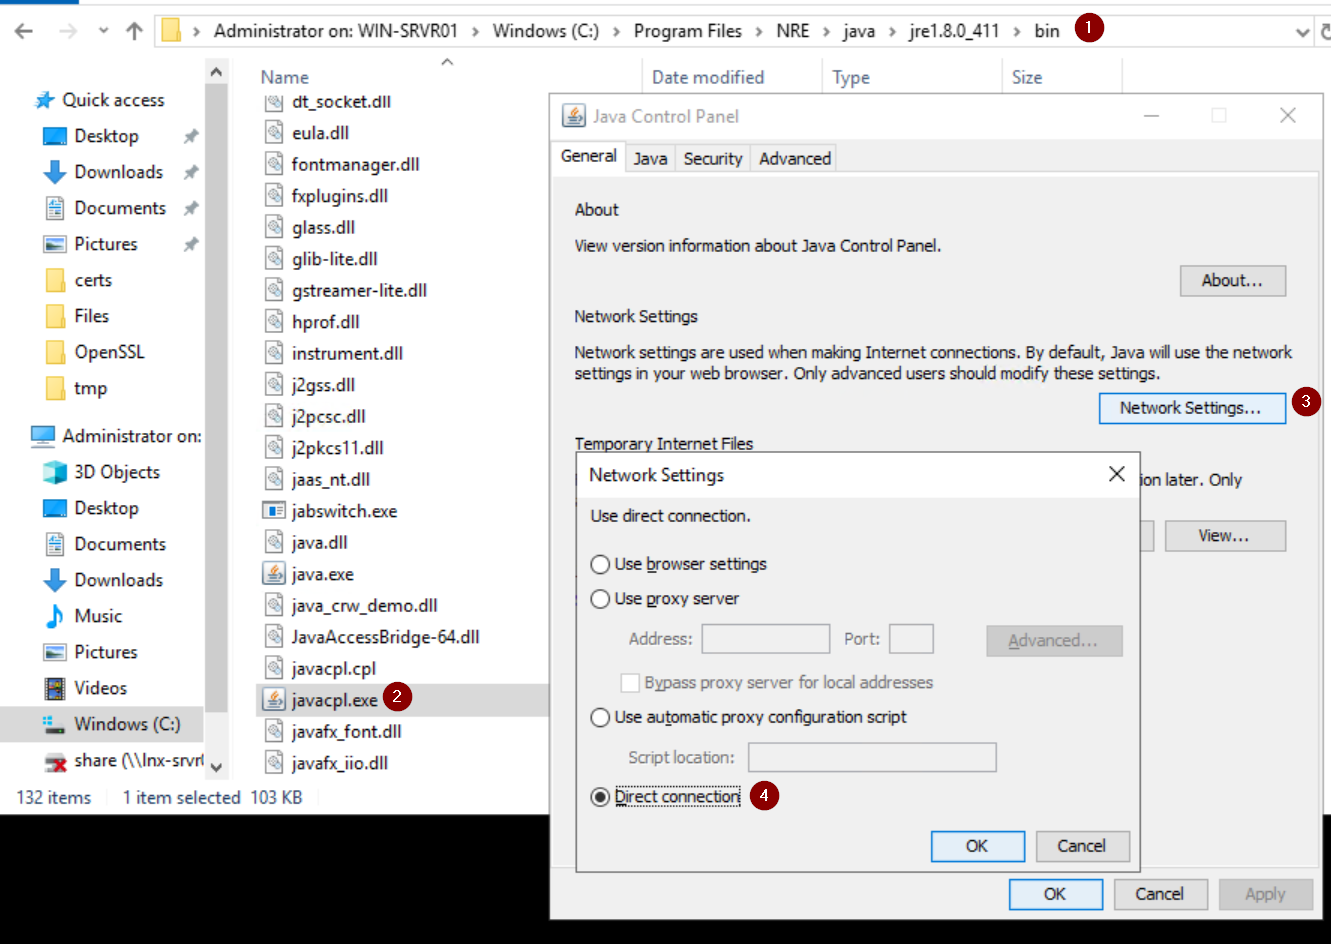Click the About... button
The image size is (1331, 944).
[x=1232, y=281]
